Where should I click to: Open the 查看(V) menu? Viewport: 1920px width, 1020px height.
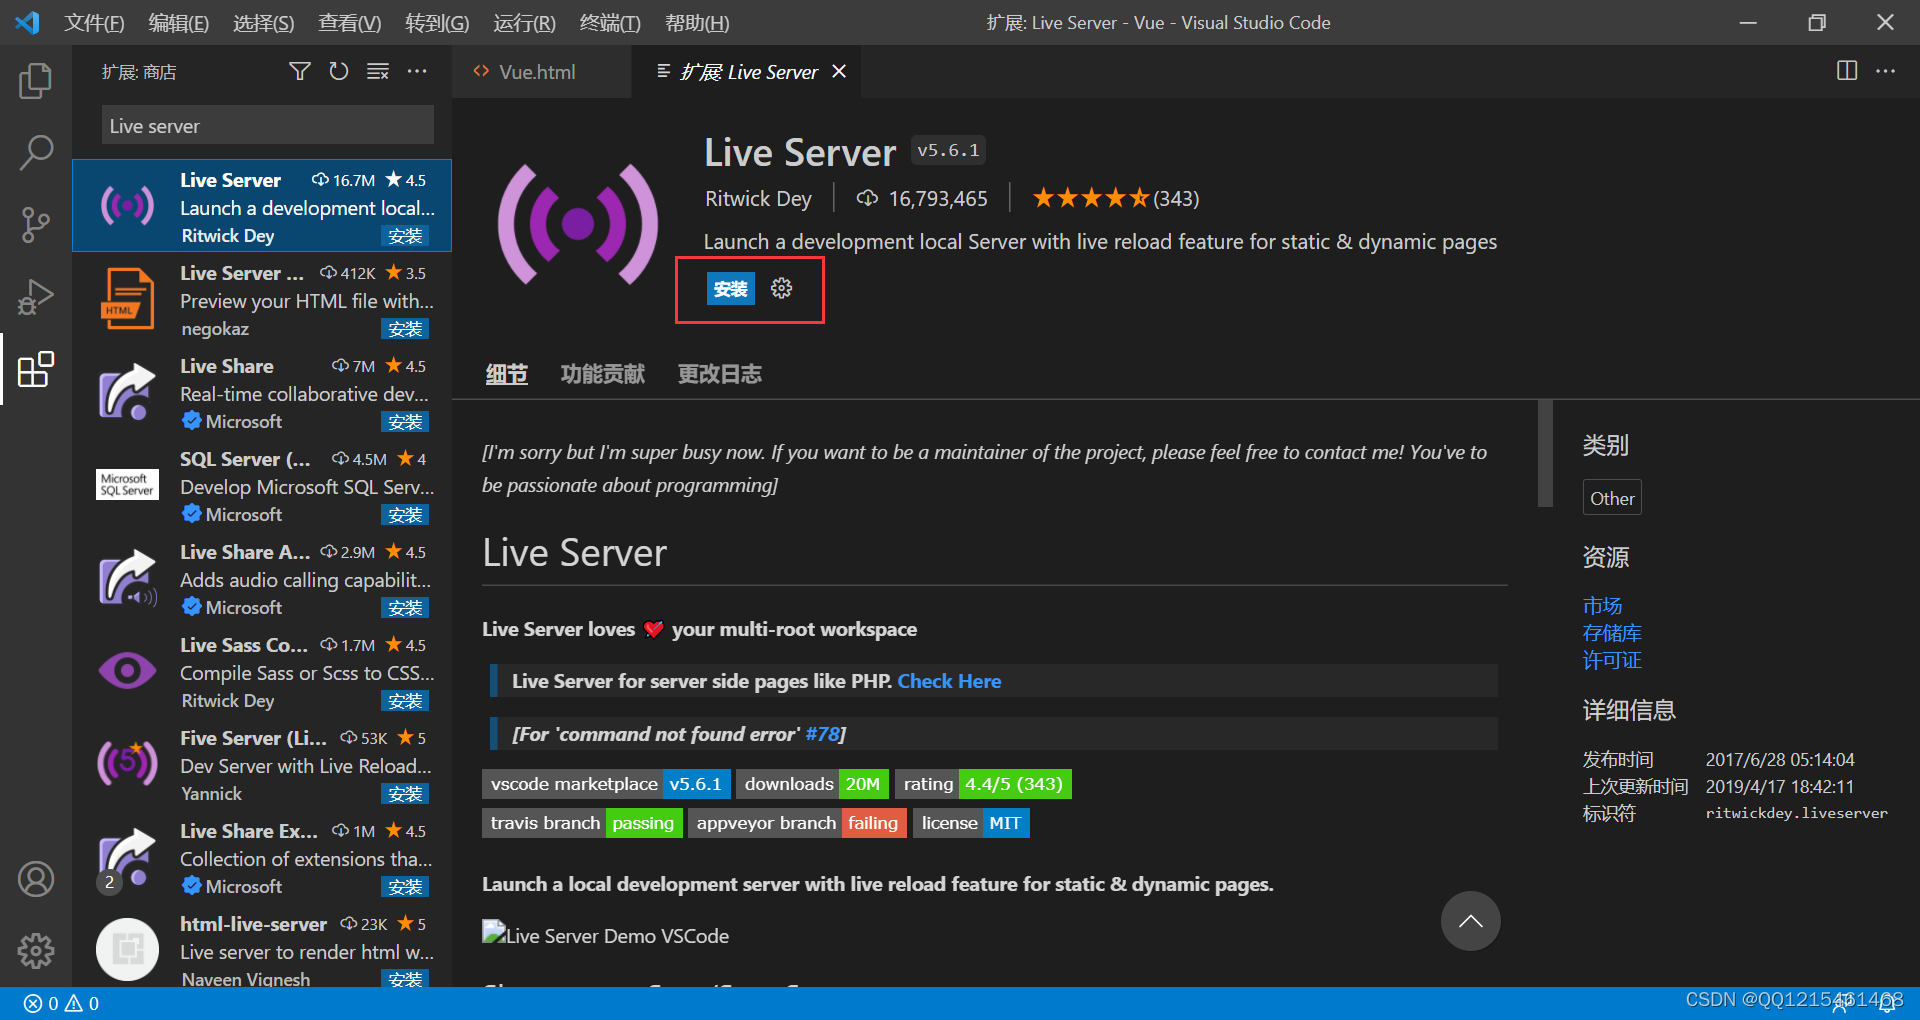click(349, 22)
